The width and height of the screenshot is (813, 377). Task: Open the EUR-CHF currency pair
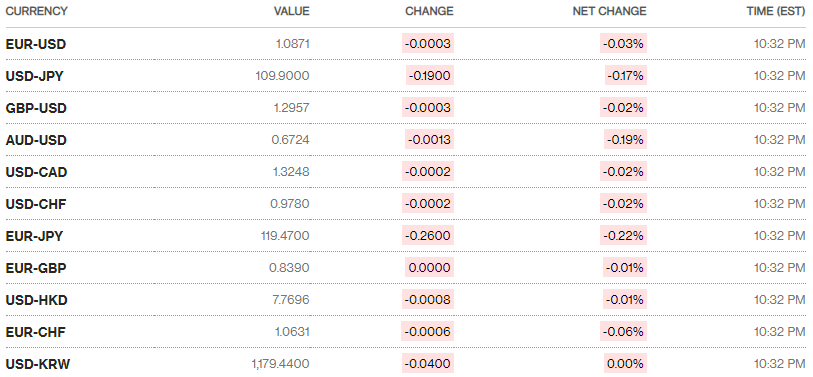click(x=36, y=332)
